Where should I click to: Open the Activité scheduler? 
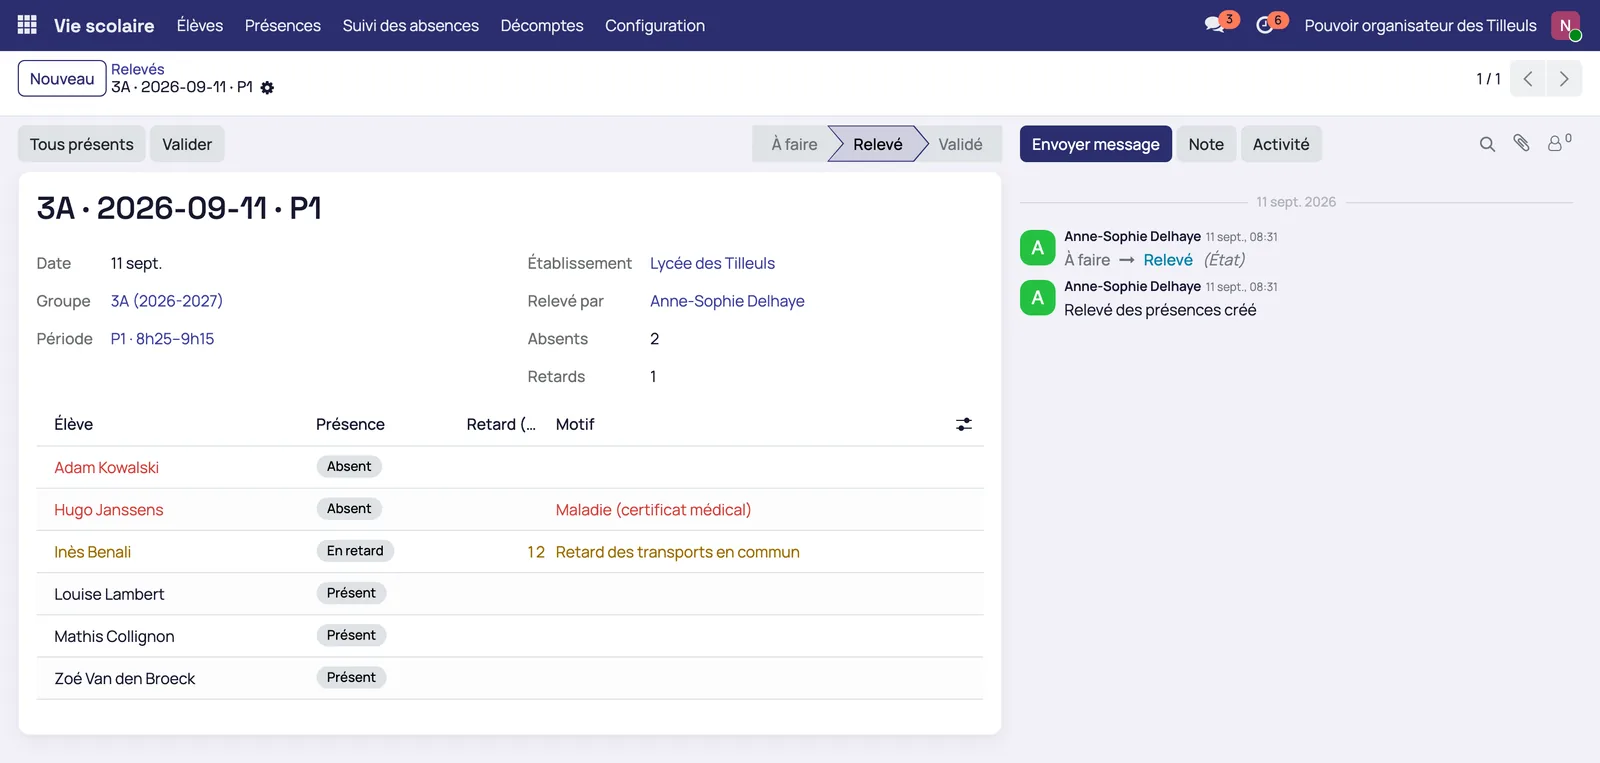tap(1281, 144)
